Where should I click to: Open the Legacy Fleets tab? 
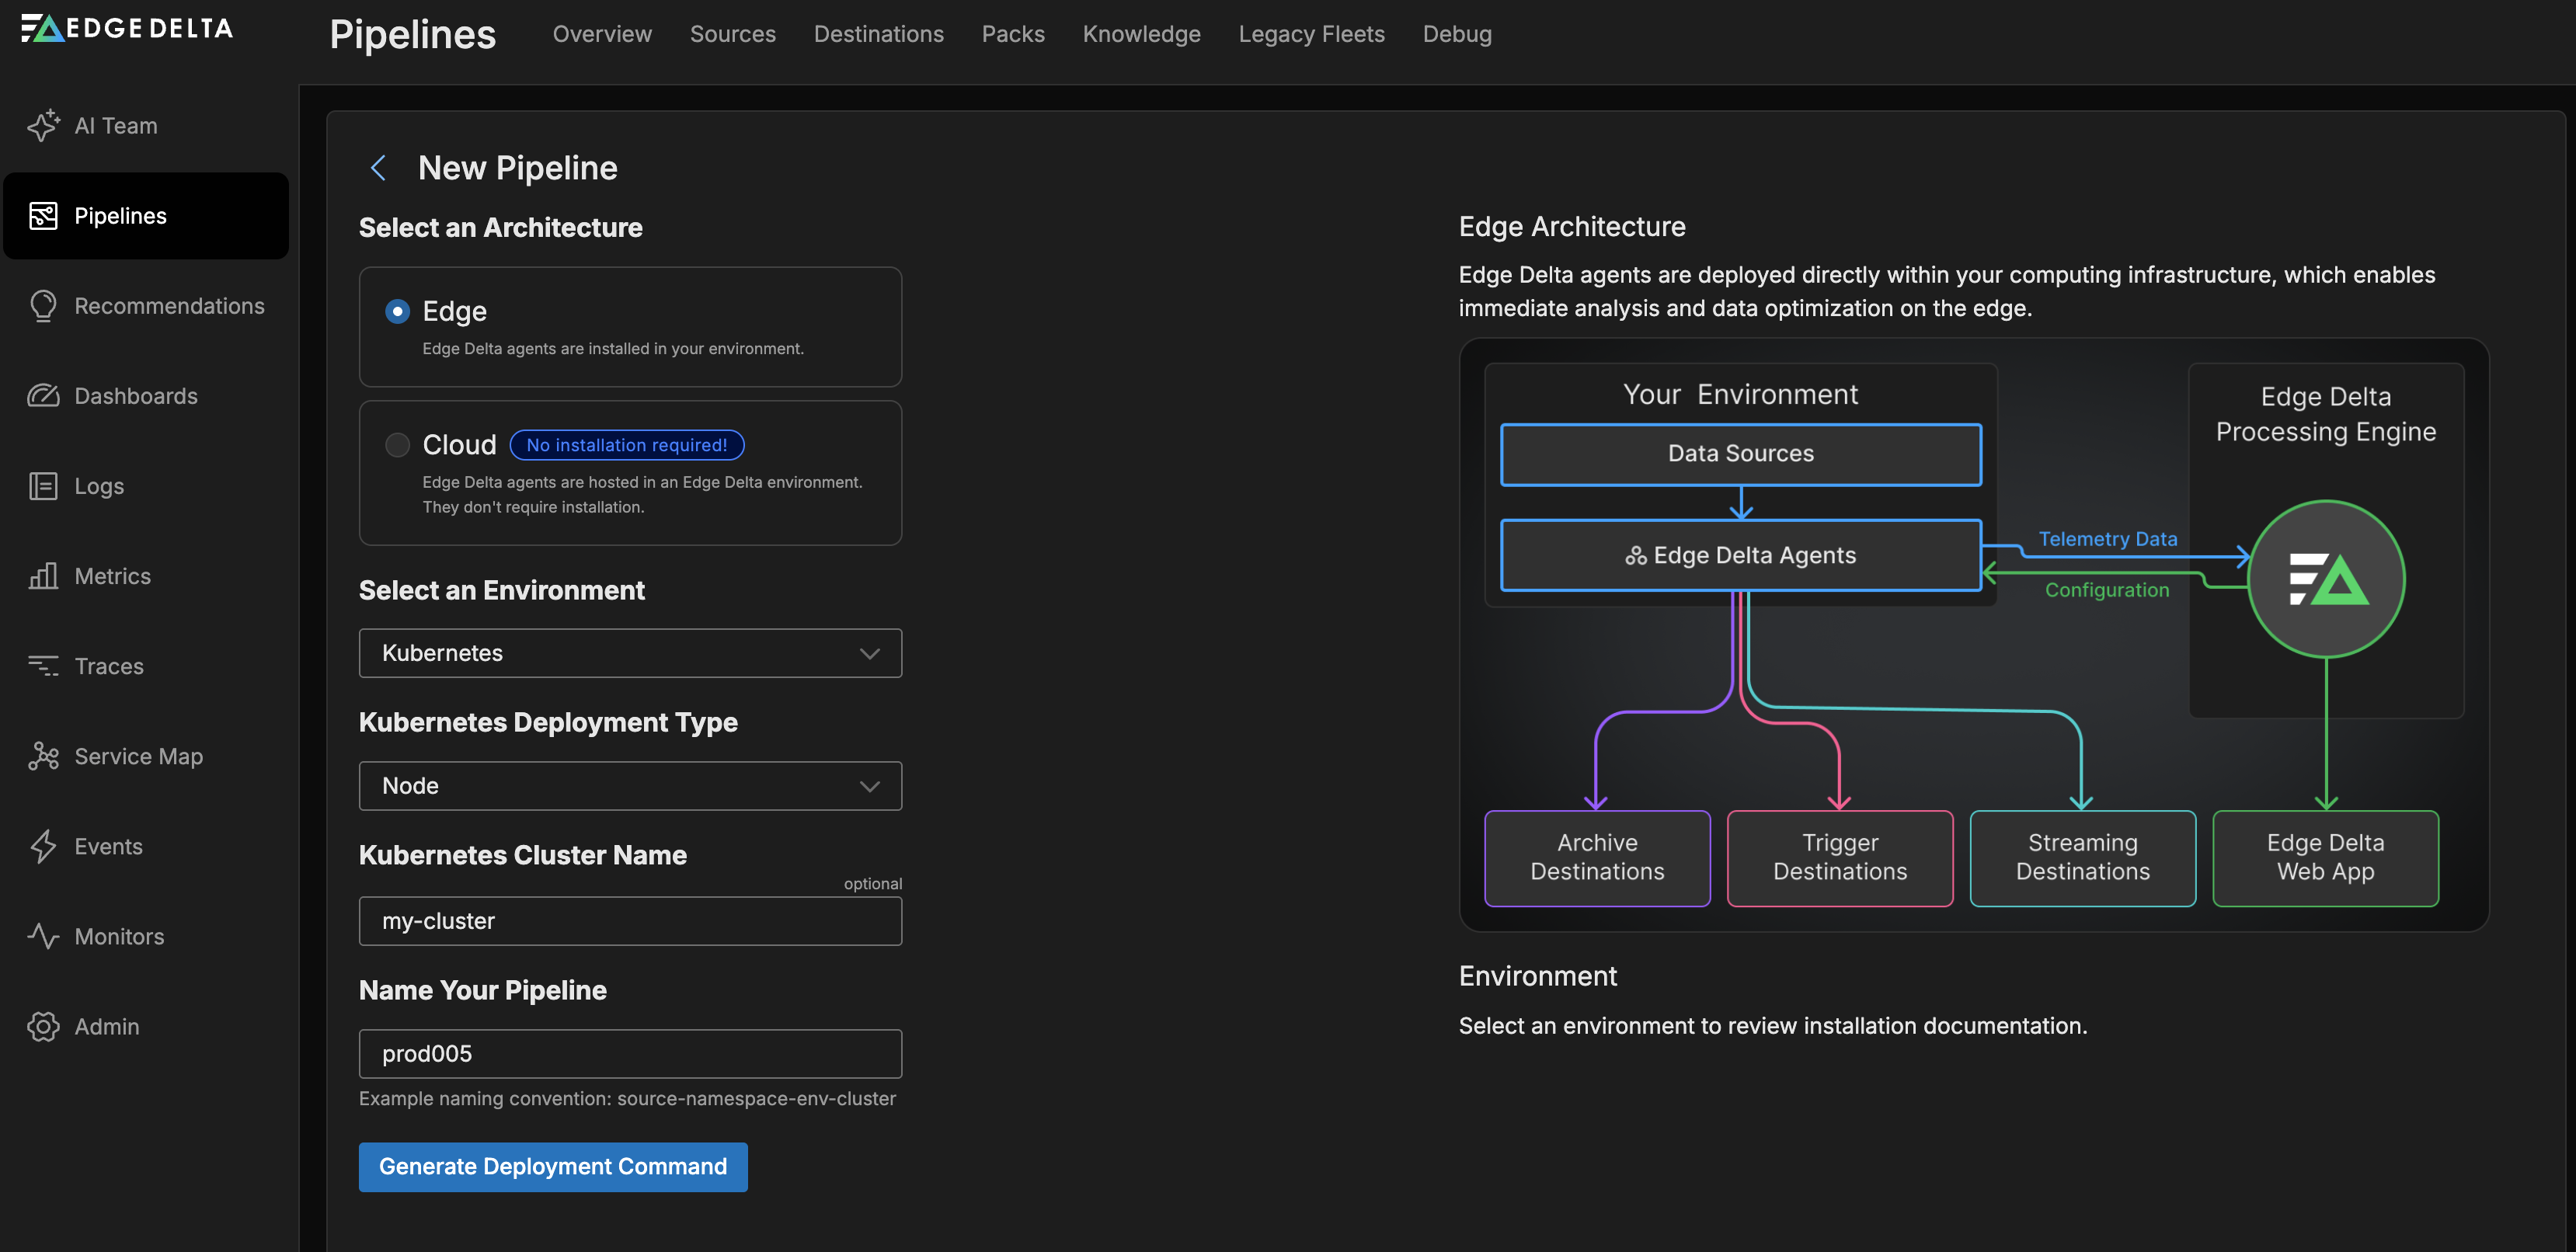pos(1310,34)
